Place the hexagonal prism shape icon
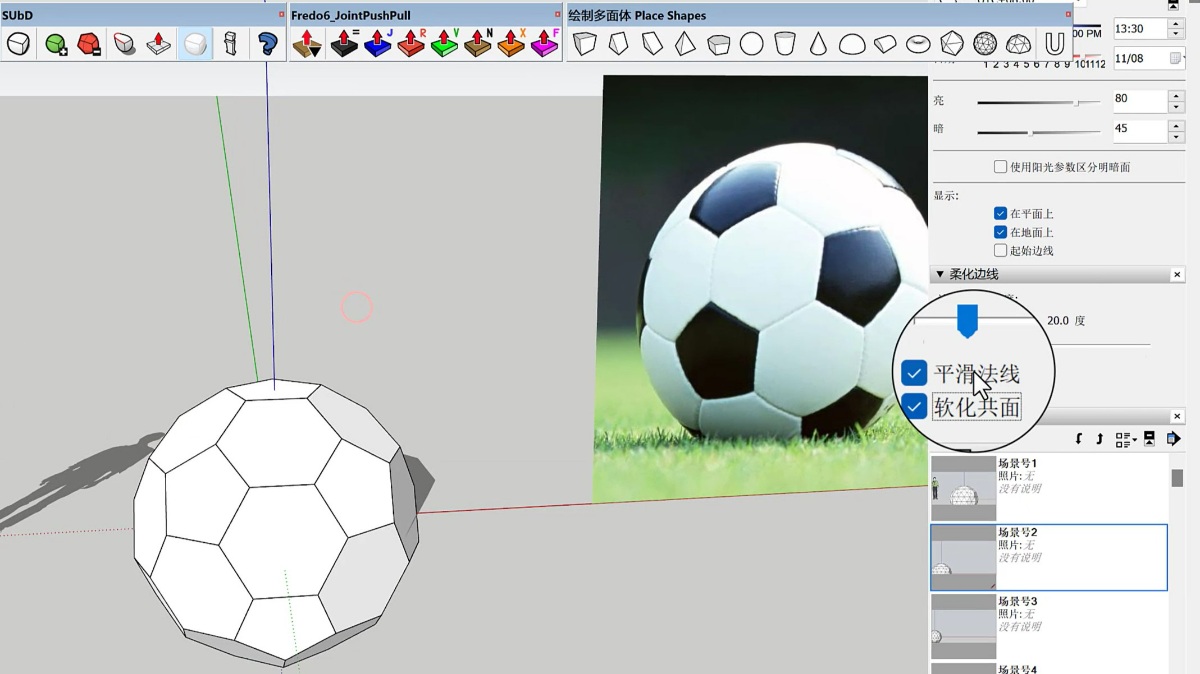This screenshot has height=674, width=1200. [718, 44]
